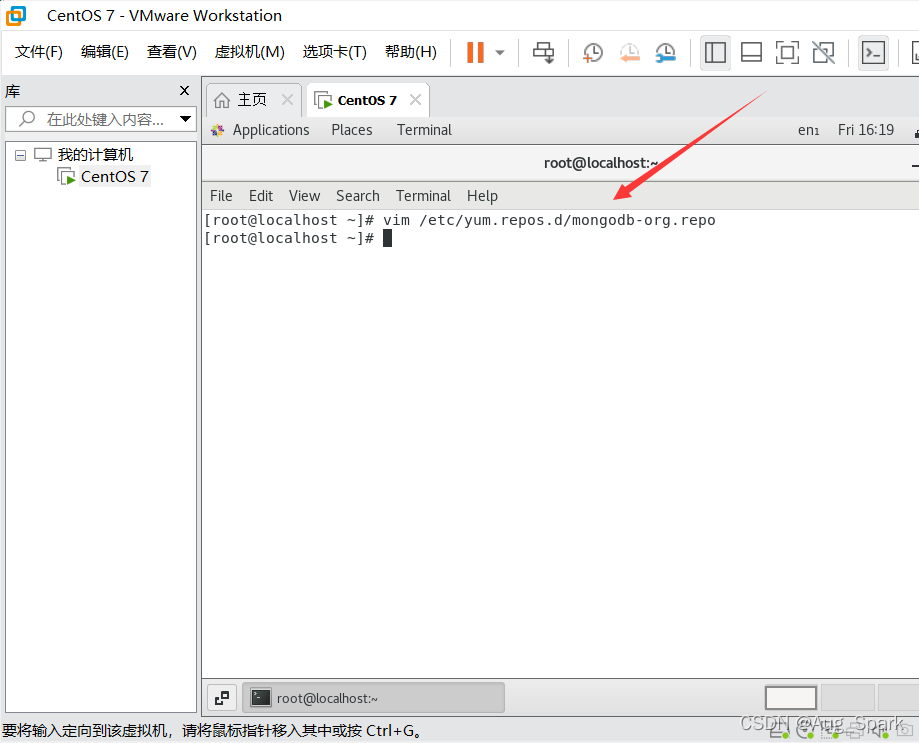Open the 虚拟机(M) menu
Screen dimensions: 919x743
tap(250, 52)
